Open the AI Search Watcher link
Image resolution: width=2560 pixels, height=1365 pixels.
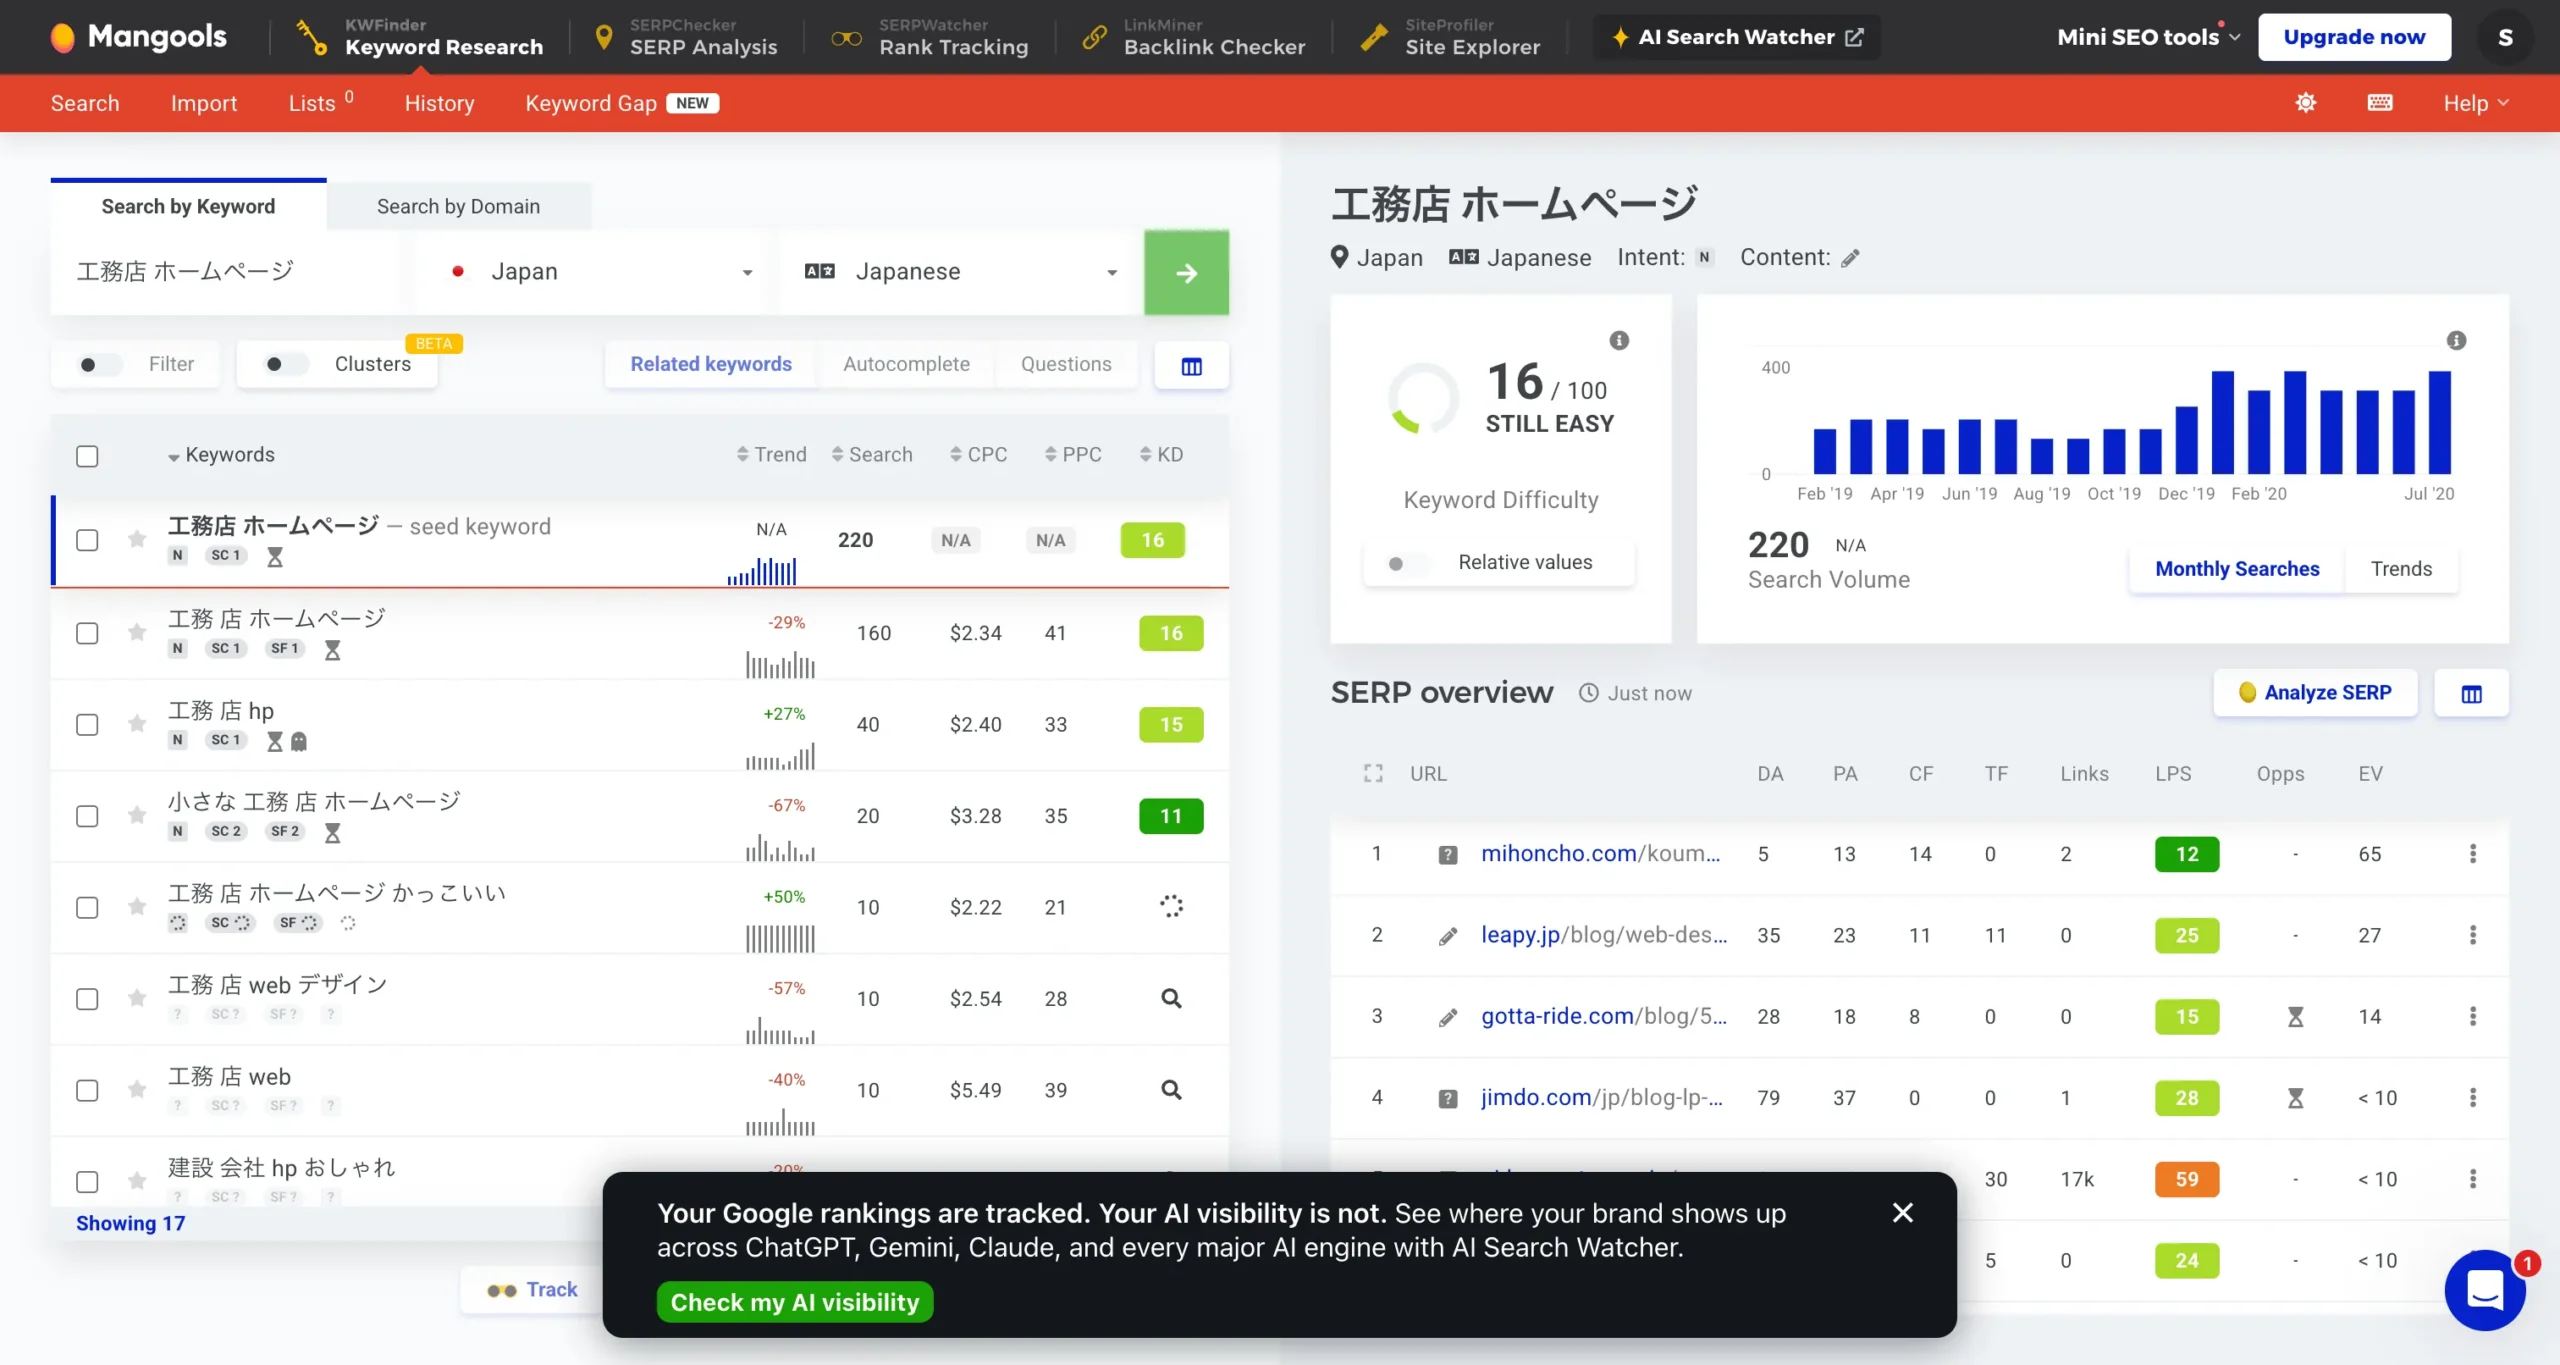coord(1737,37)
